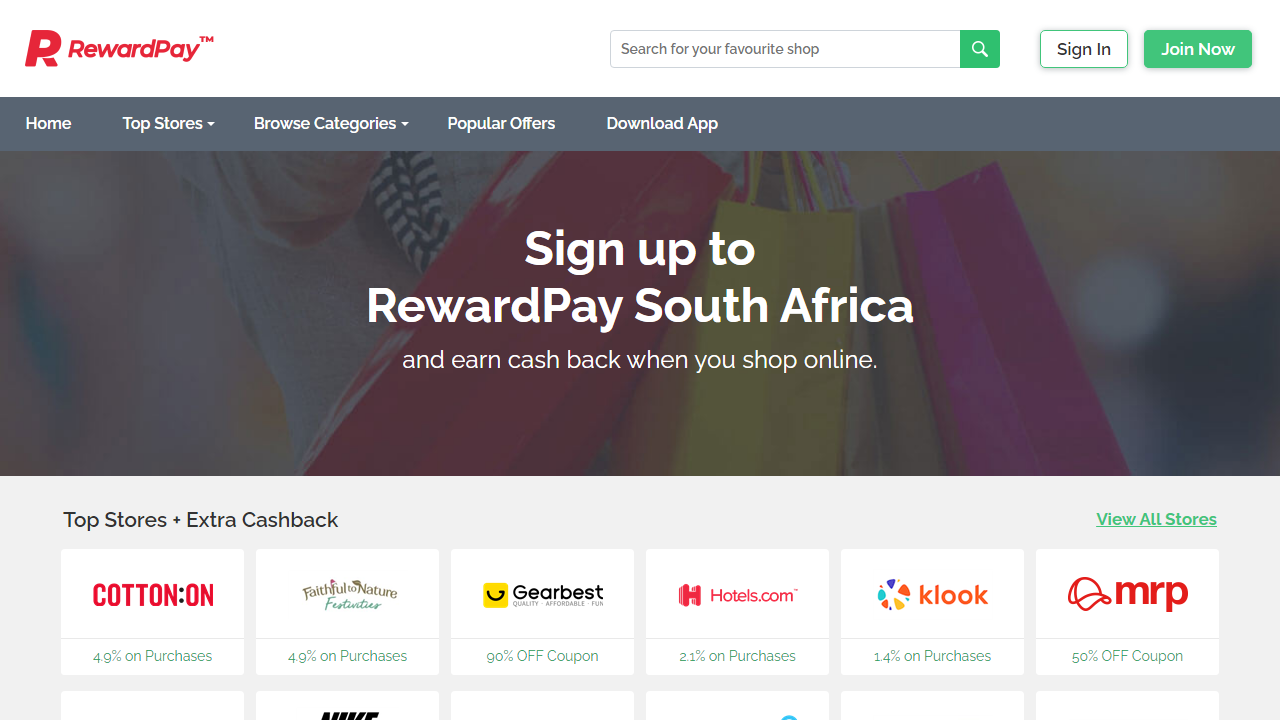Navigate to the Home menu item
Screen dimensions: 1280x720
tap(48, 123)
